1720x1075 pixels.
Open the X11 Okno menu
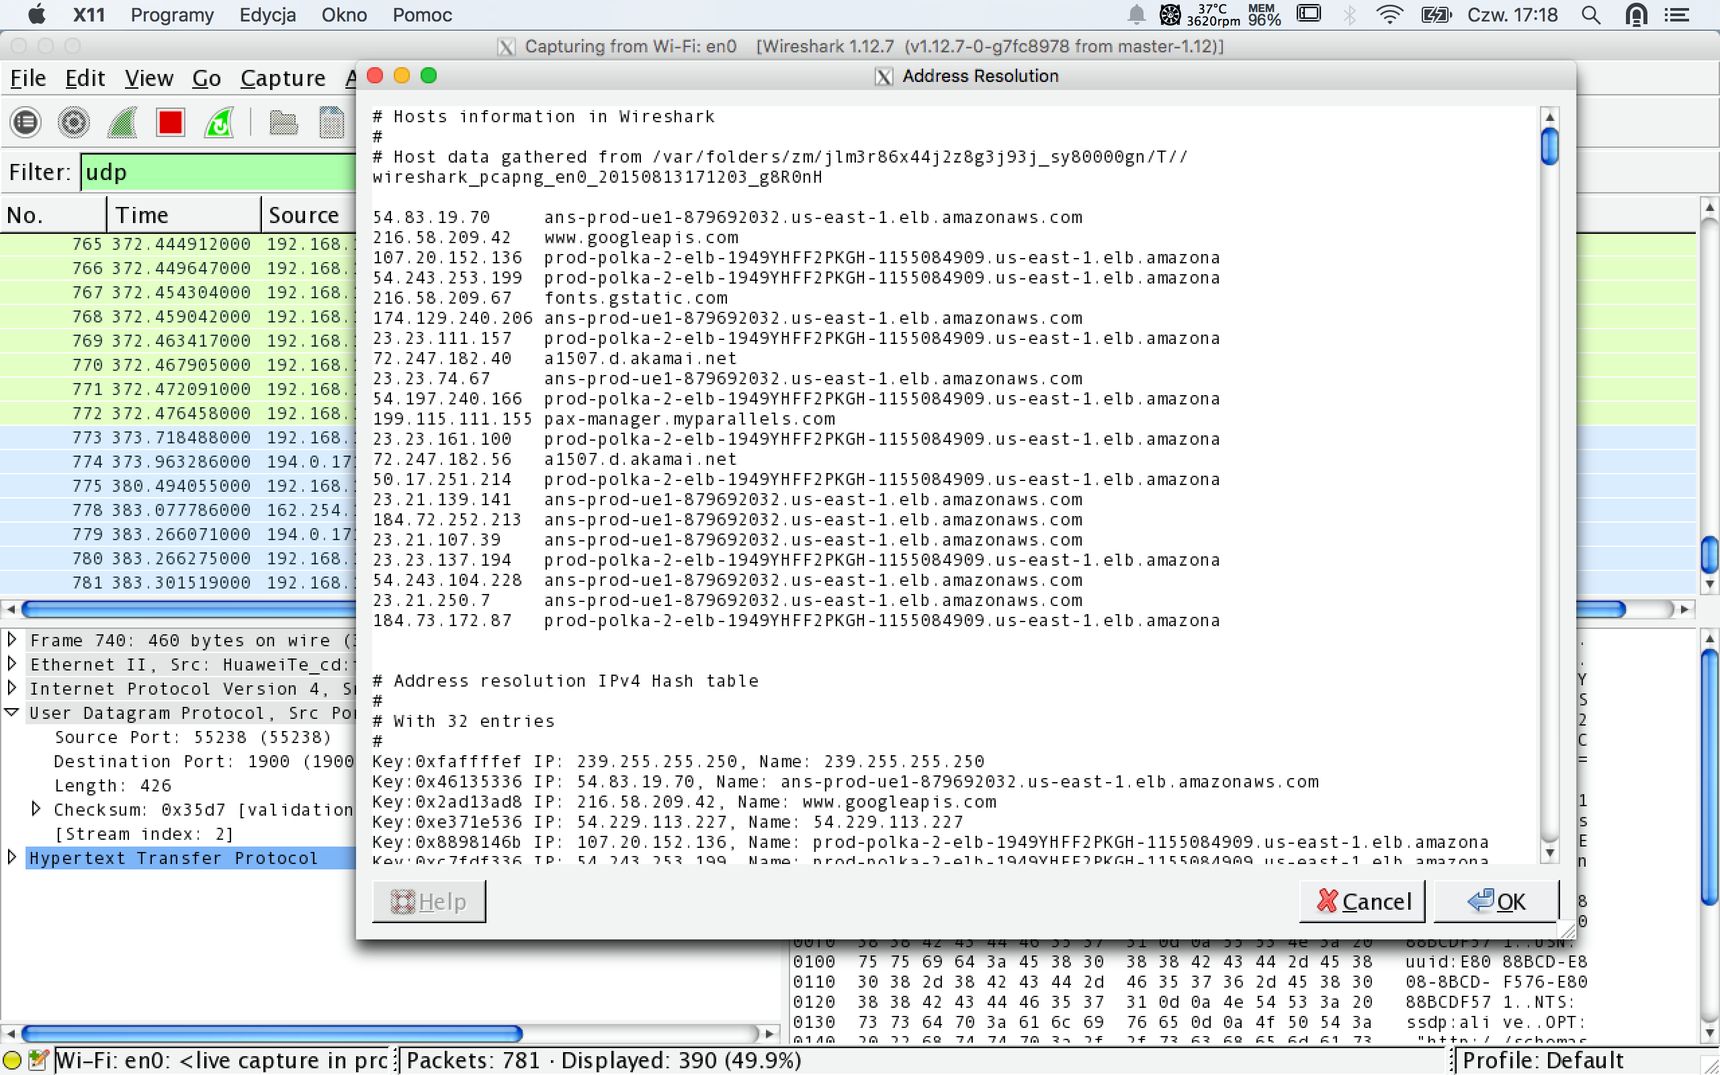(x=344, y=15)
